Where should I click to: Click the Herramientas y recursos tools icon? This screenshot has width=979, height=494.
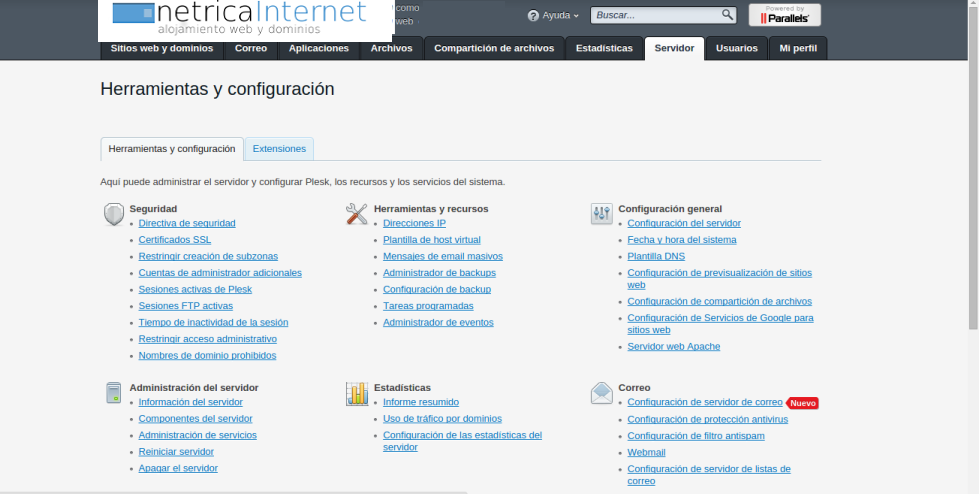click(357, 214)
